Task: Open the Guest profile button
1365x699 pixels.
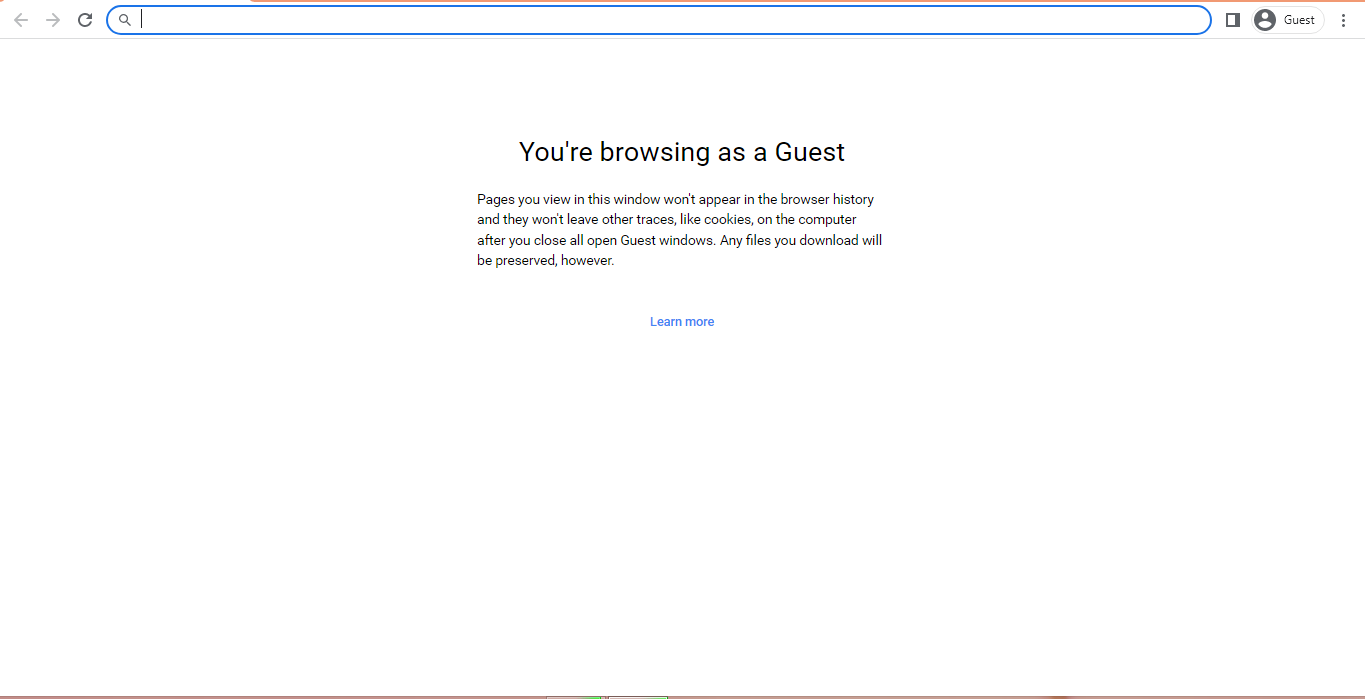Action: [1288, 20]
